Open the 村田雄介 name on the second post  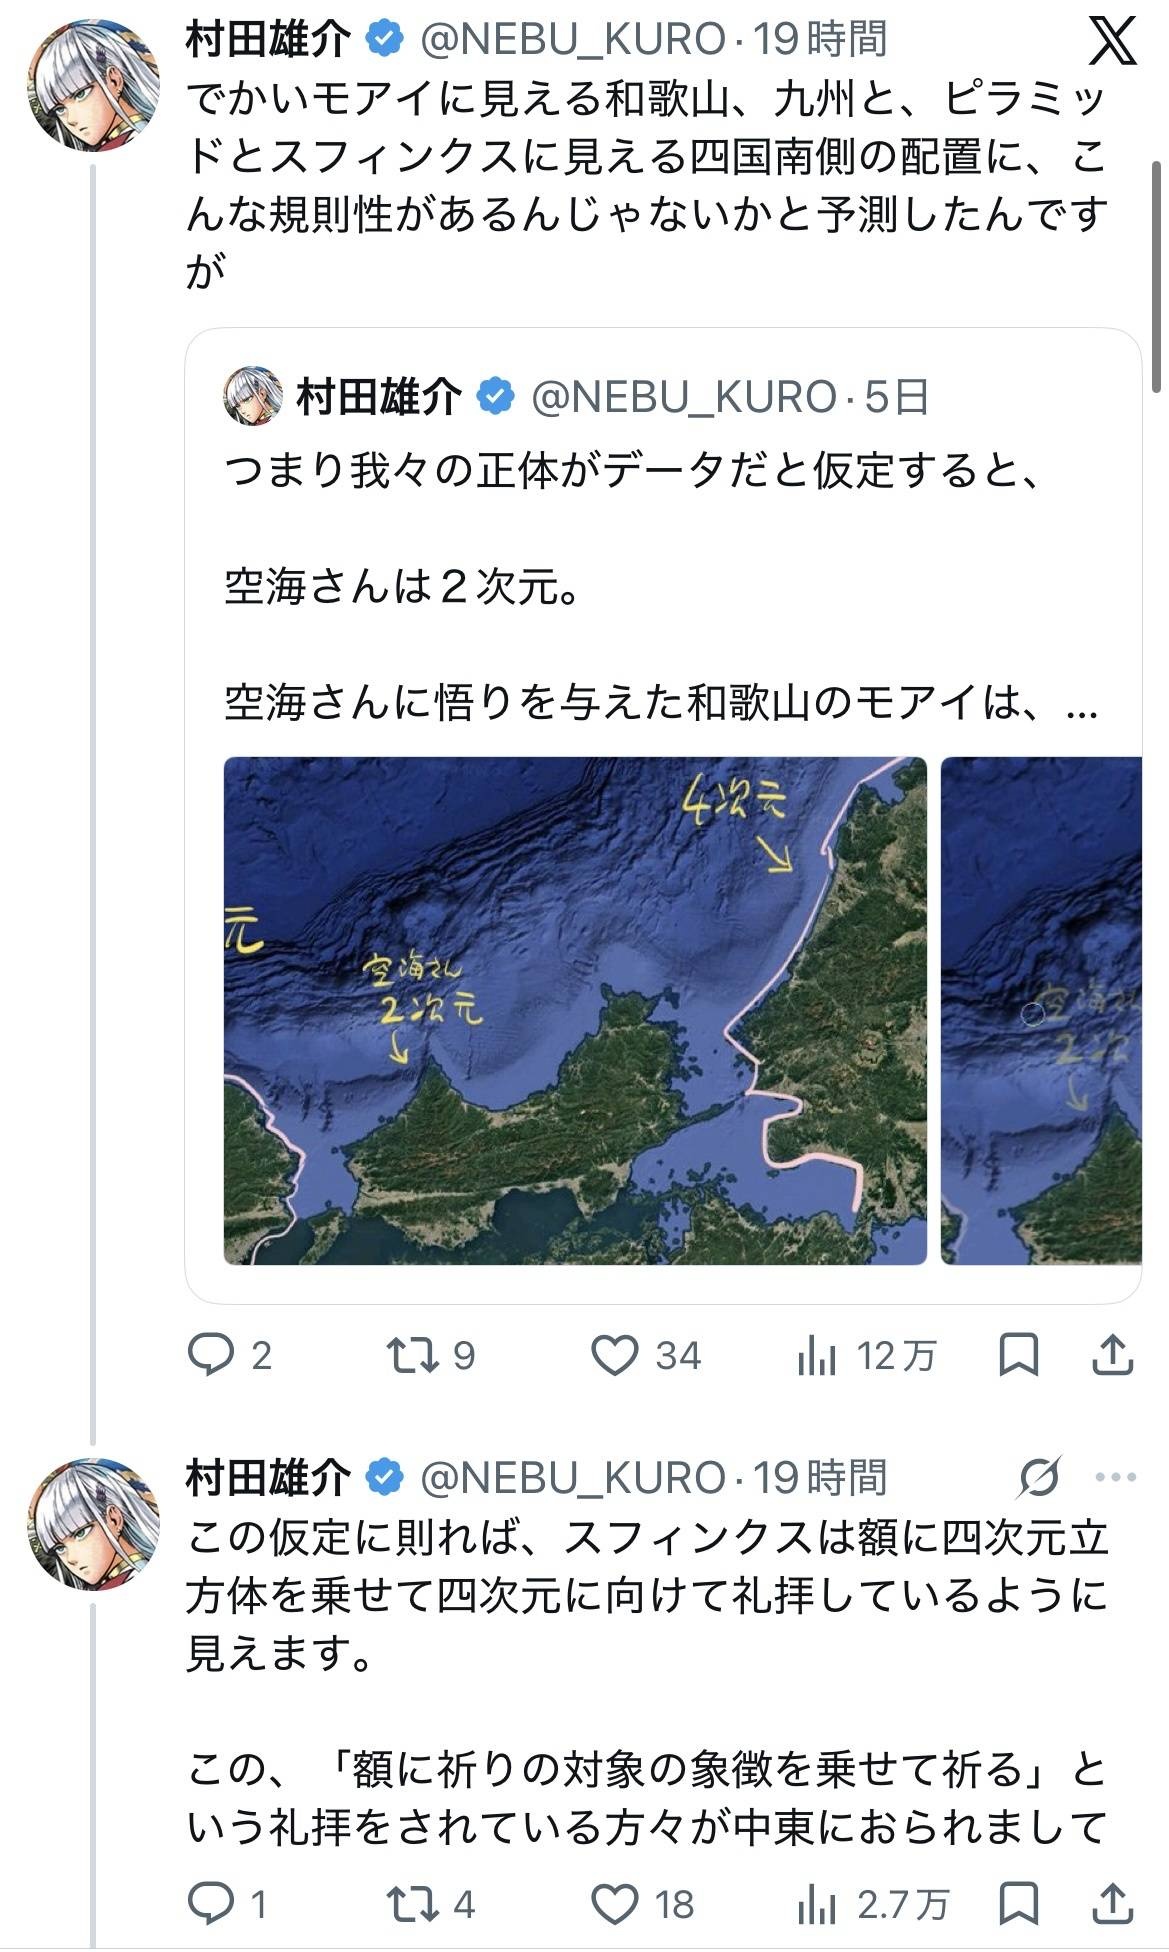(x=268, y=1477)
